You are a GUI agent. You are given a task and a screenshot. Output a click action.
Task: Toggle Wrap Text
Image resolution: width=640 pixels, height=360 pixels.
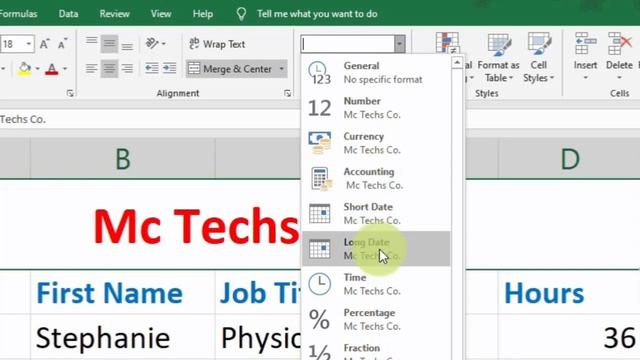pyautogui.click(x=217, y=44)
